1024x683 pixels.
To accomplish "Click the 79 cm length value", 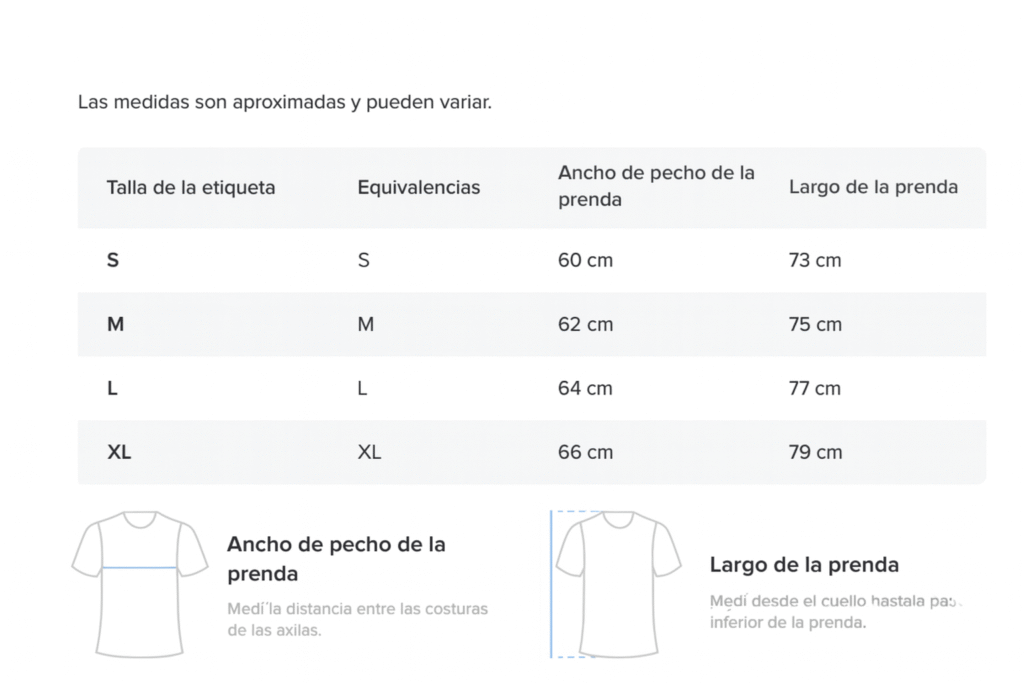I will pos(815,452).
